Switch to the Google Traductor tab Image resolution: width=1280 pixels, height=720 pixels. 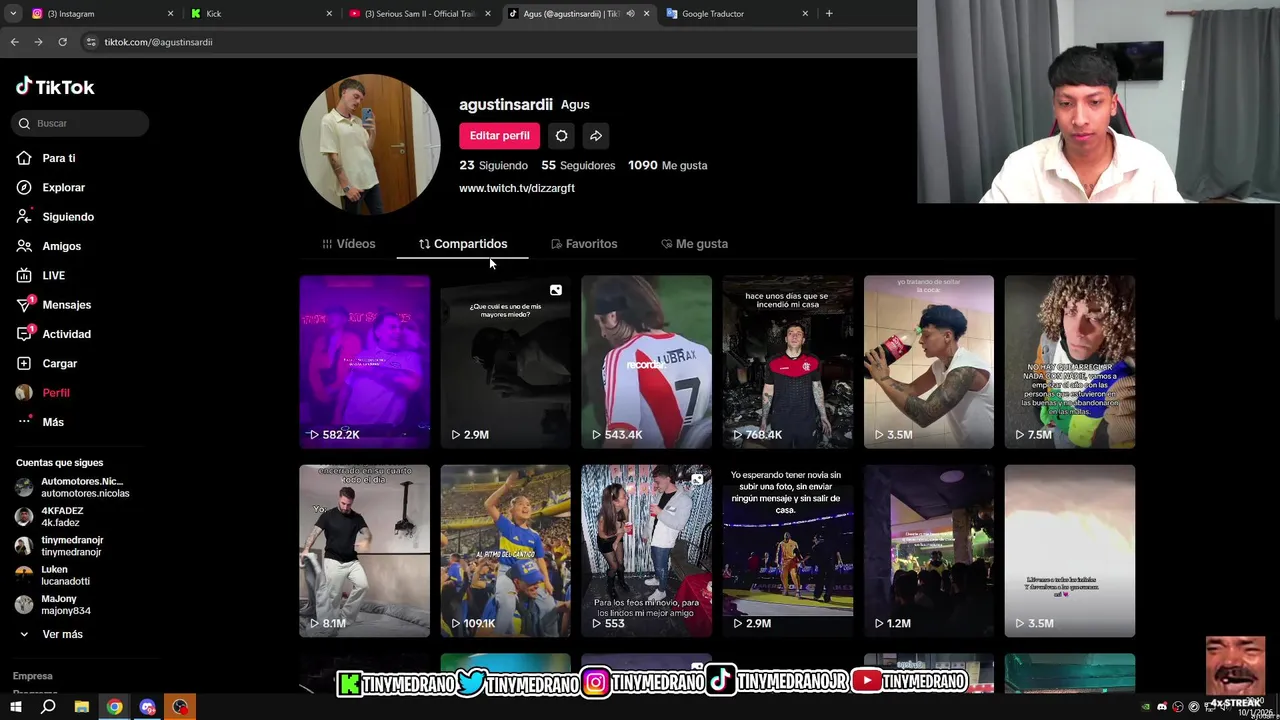coord(738,14)
